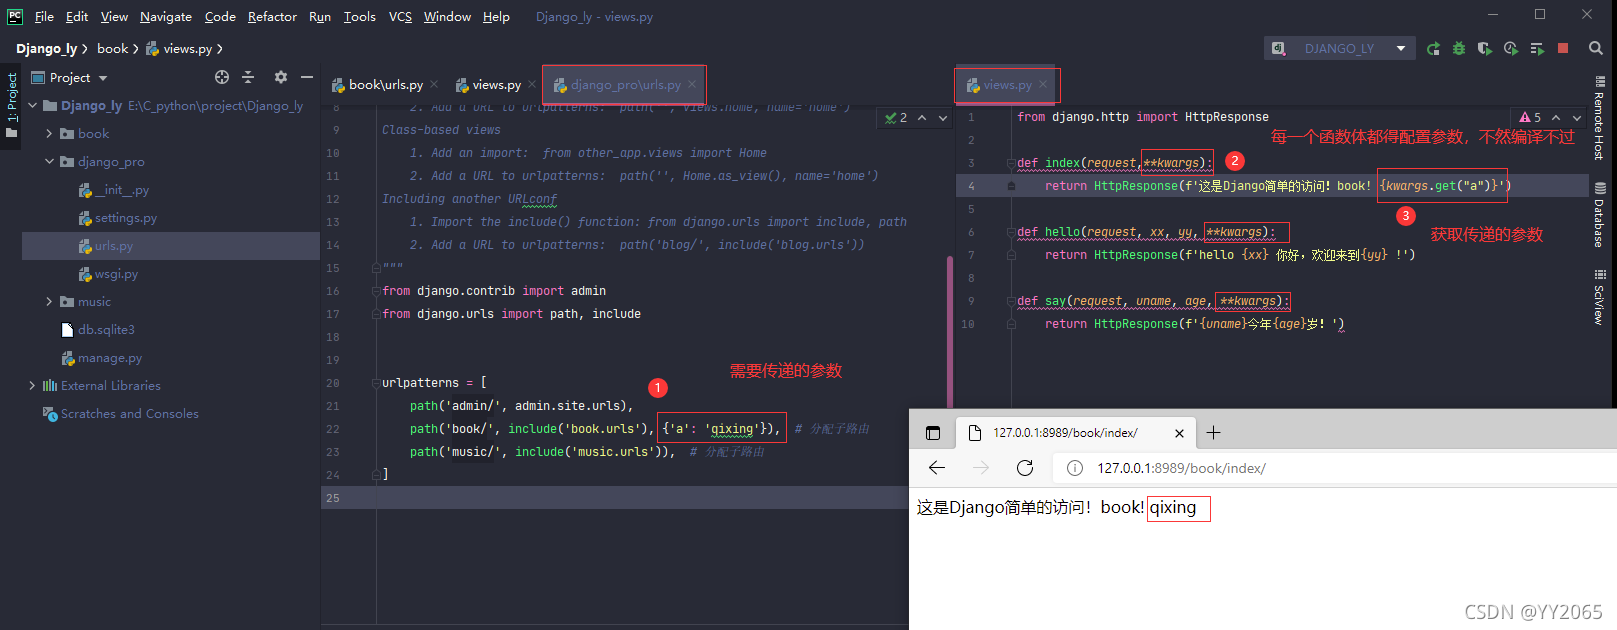
Task: Click browser Back arrow button
Action: click(937, 468)
